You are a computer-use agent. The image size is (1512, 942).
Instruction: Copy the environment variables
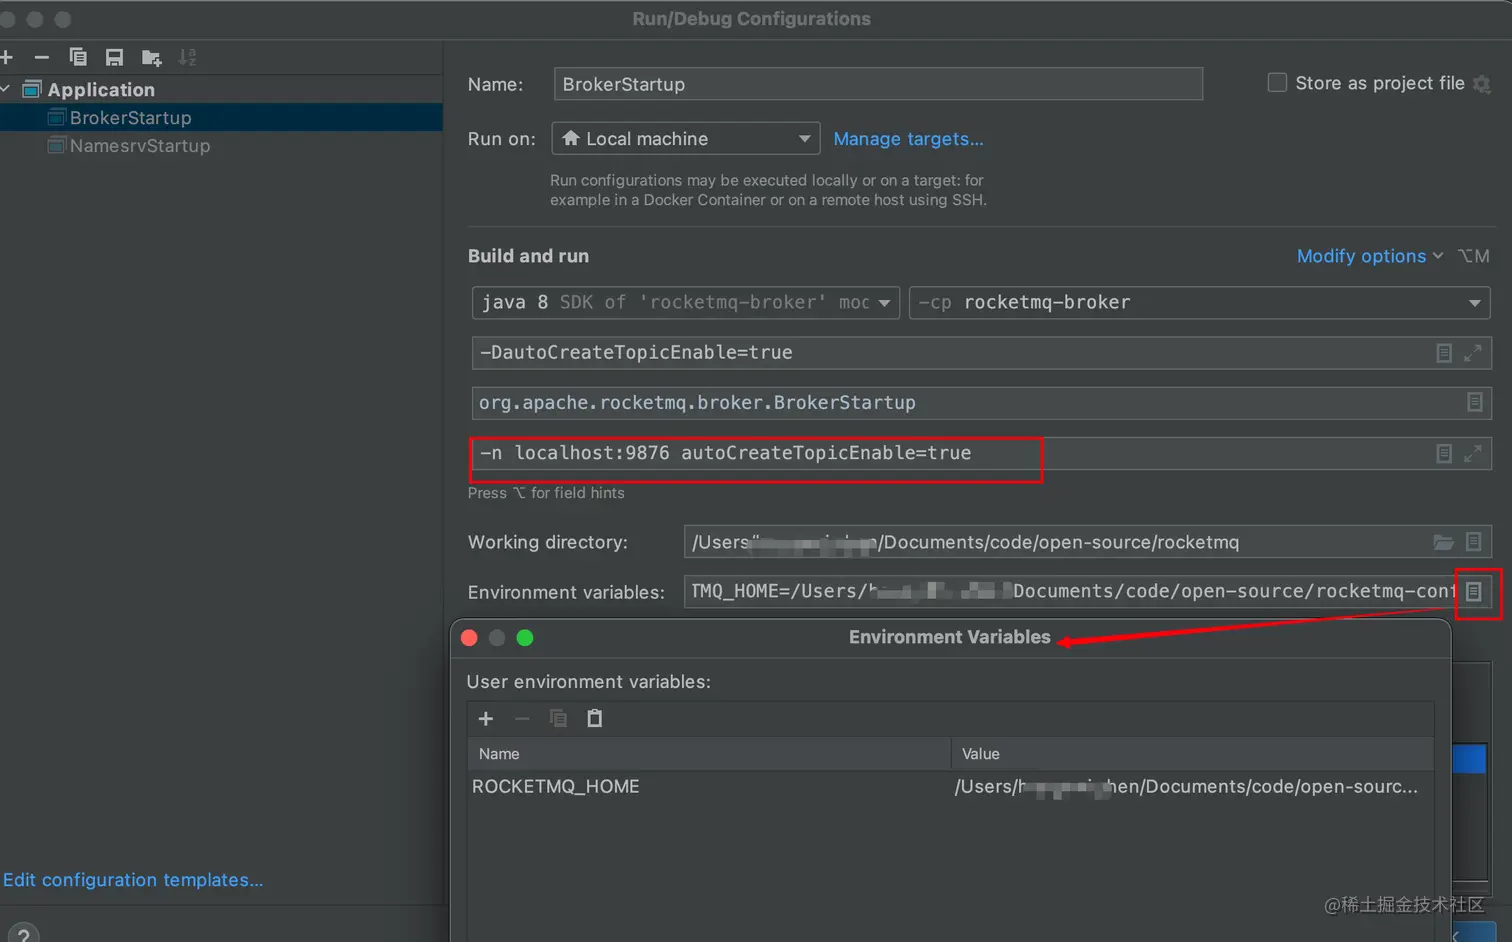558,719
